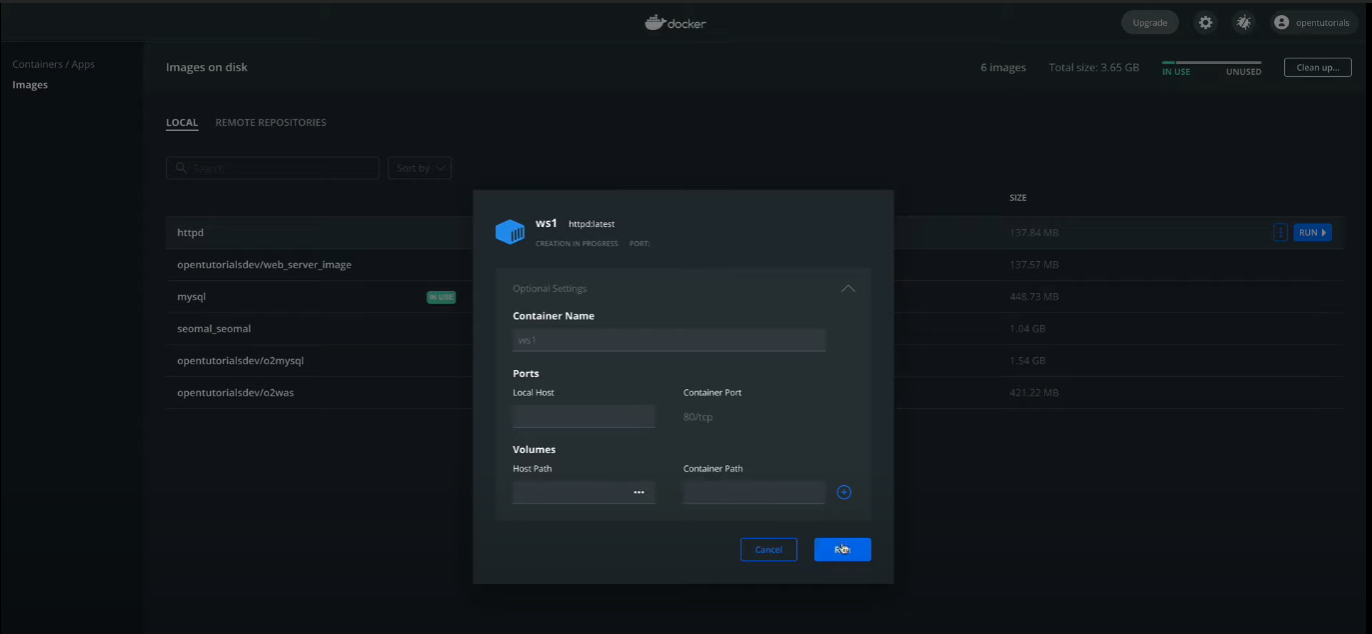Click the blue container icon next to ws1
Image resolution: width=1372 pixels, height=634 pixels.
[510, 232]
